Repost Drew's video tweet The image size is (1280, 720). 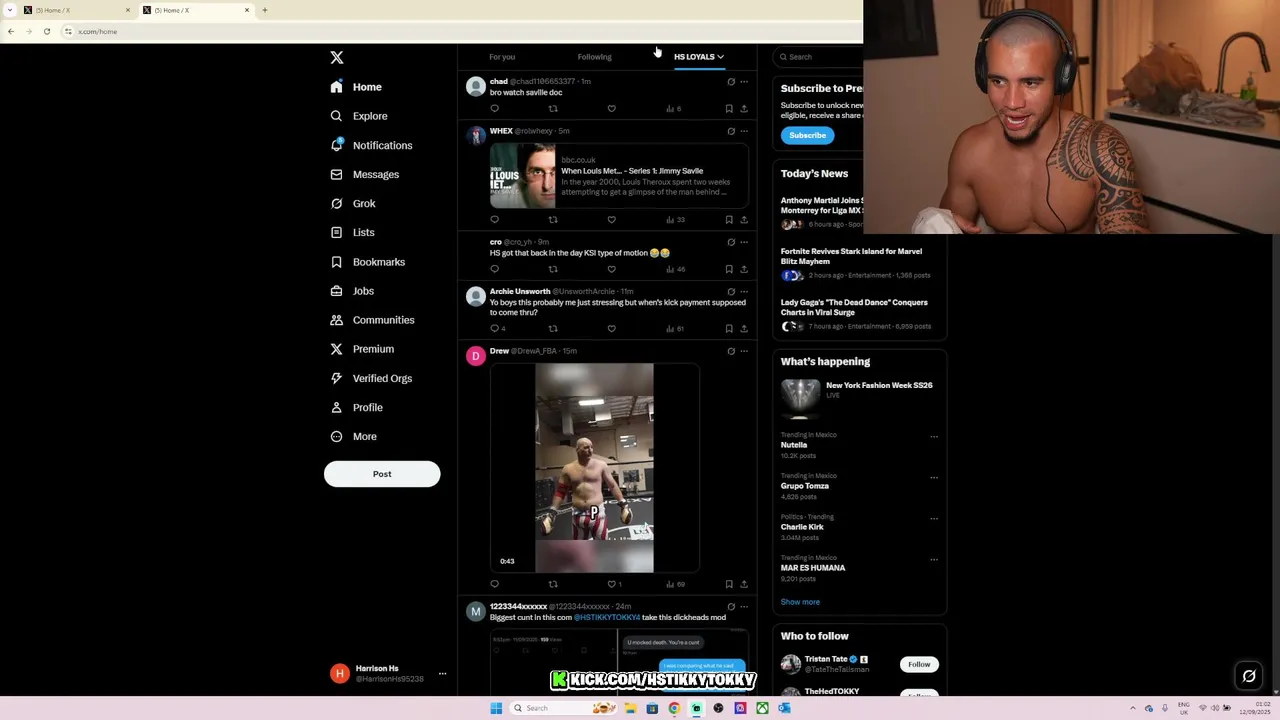coord(553,584)
